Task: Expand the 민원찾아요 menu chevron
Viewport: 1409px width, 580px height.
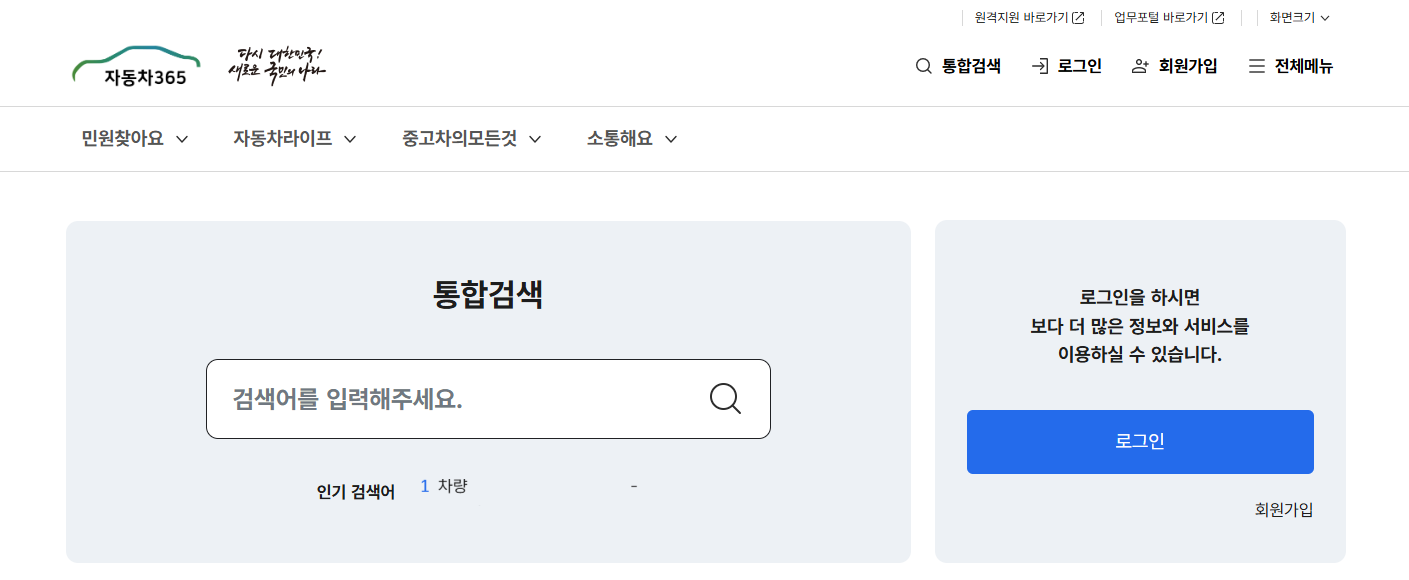Action: click(x=182, y=139)
